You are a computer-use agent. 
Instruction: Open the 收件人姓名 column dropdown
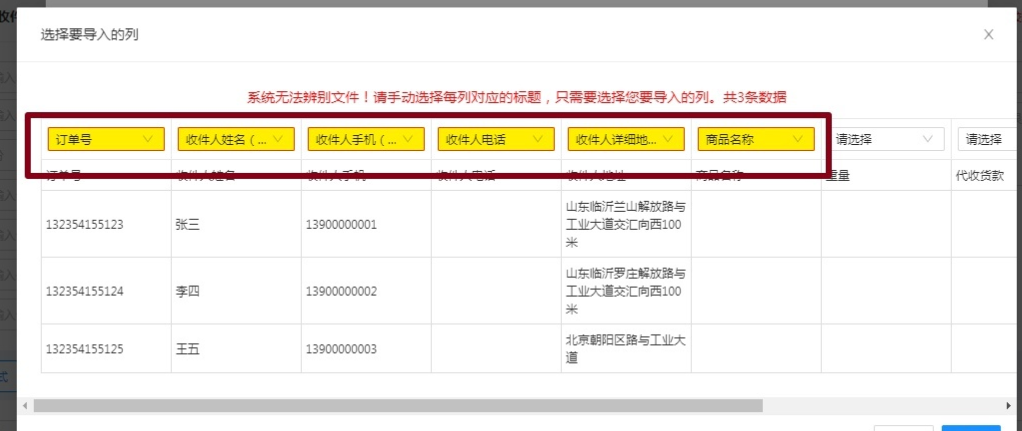pyautogui.click(x=236, y=139)
